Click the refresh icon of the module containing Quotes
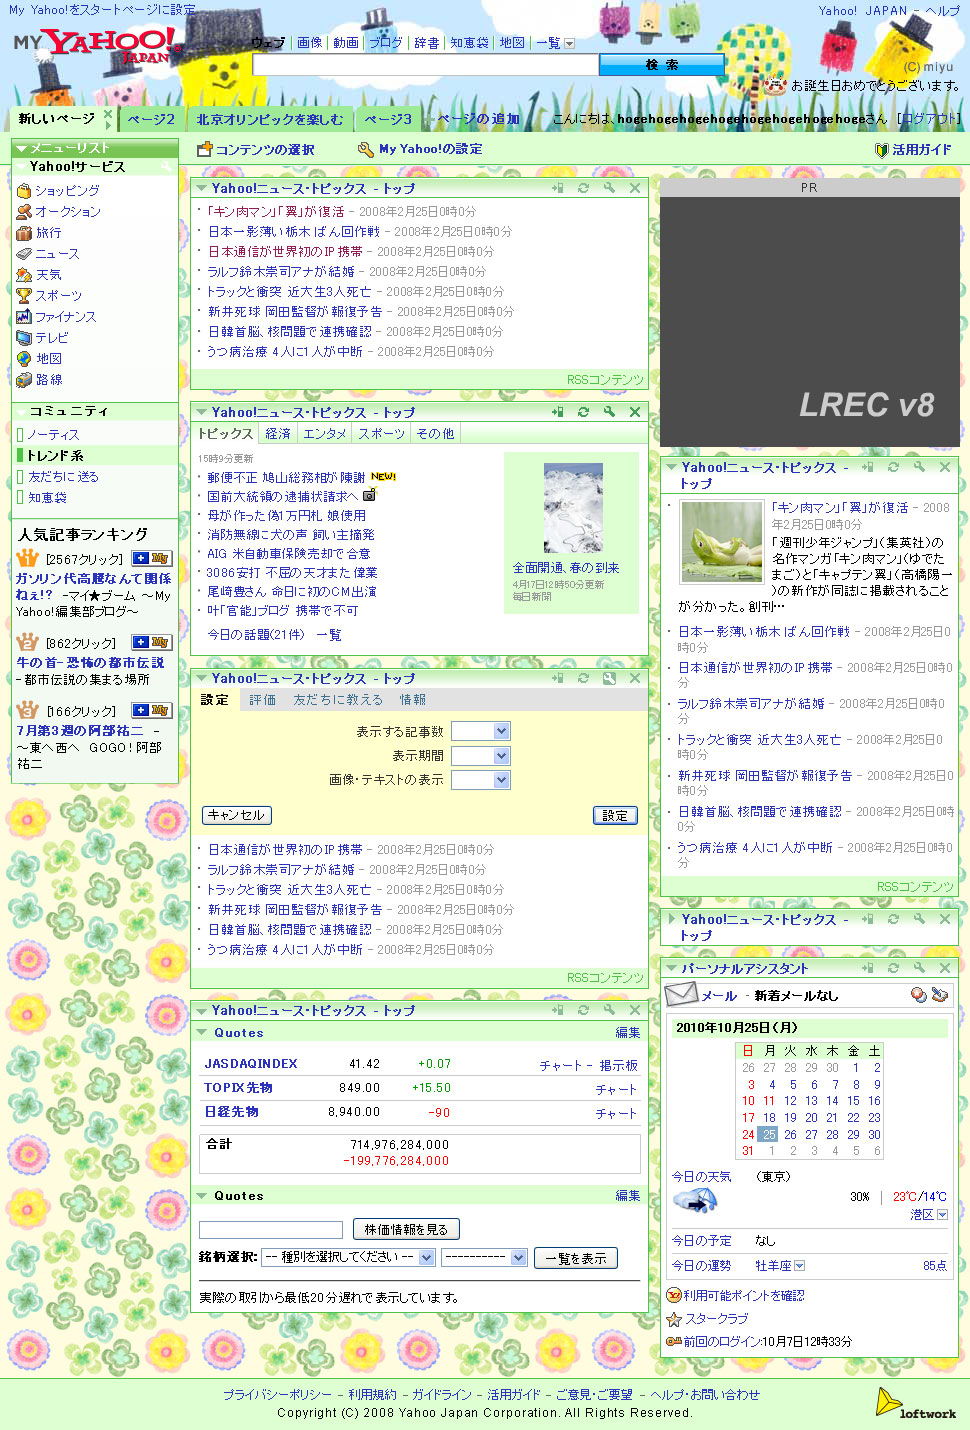The image size is (970, 1430). [583, 1010]
